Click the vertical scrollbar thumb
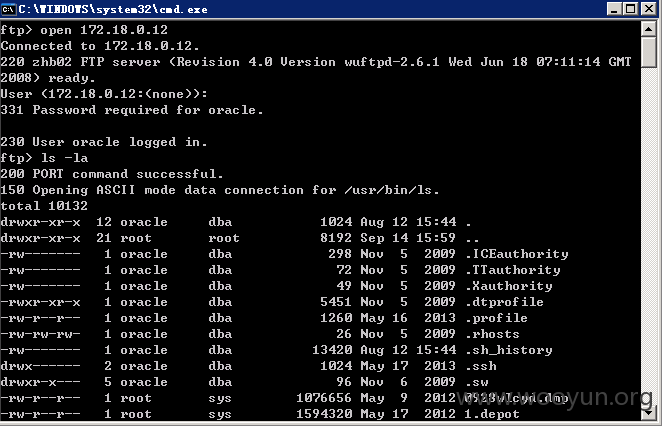Viewport: 662px width, 426px height. pos(648,52)
